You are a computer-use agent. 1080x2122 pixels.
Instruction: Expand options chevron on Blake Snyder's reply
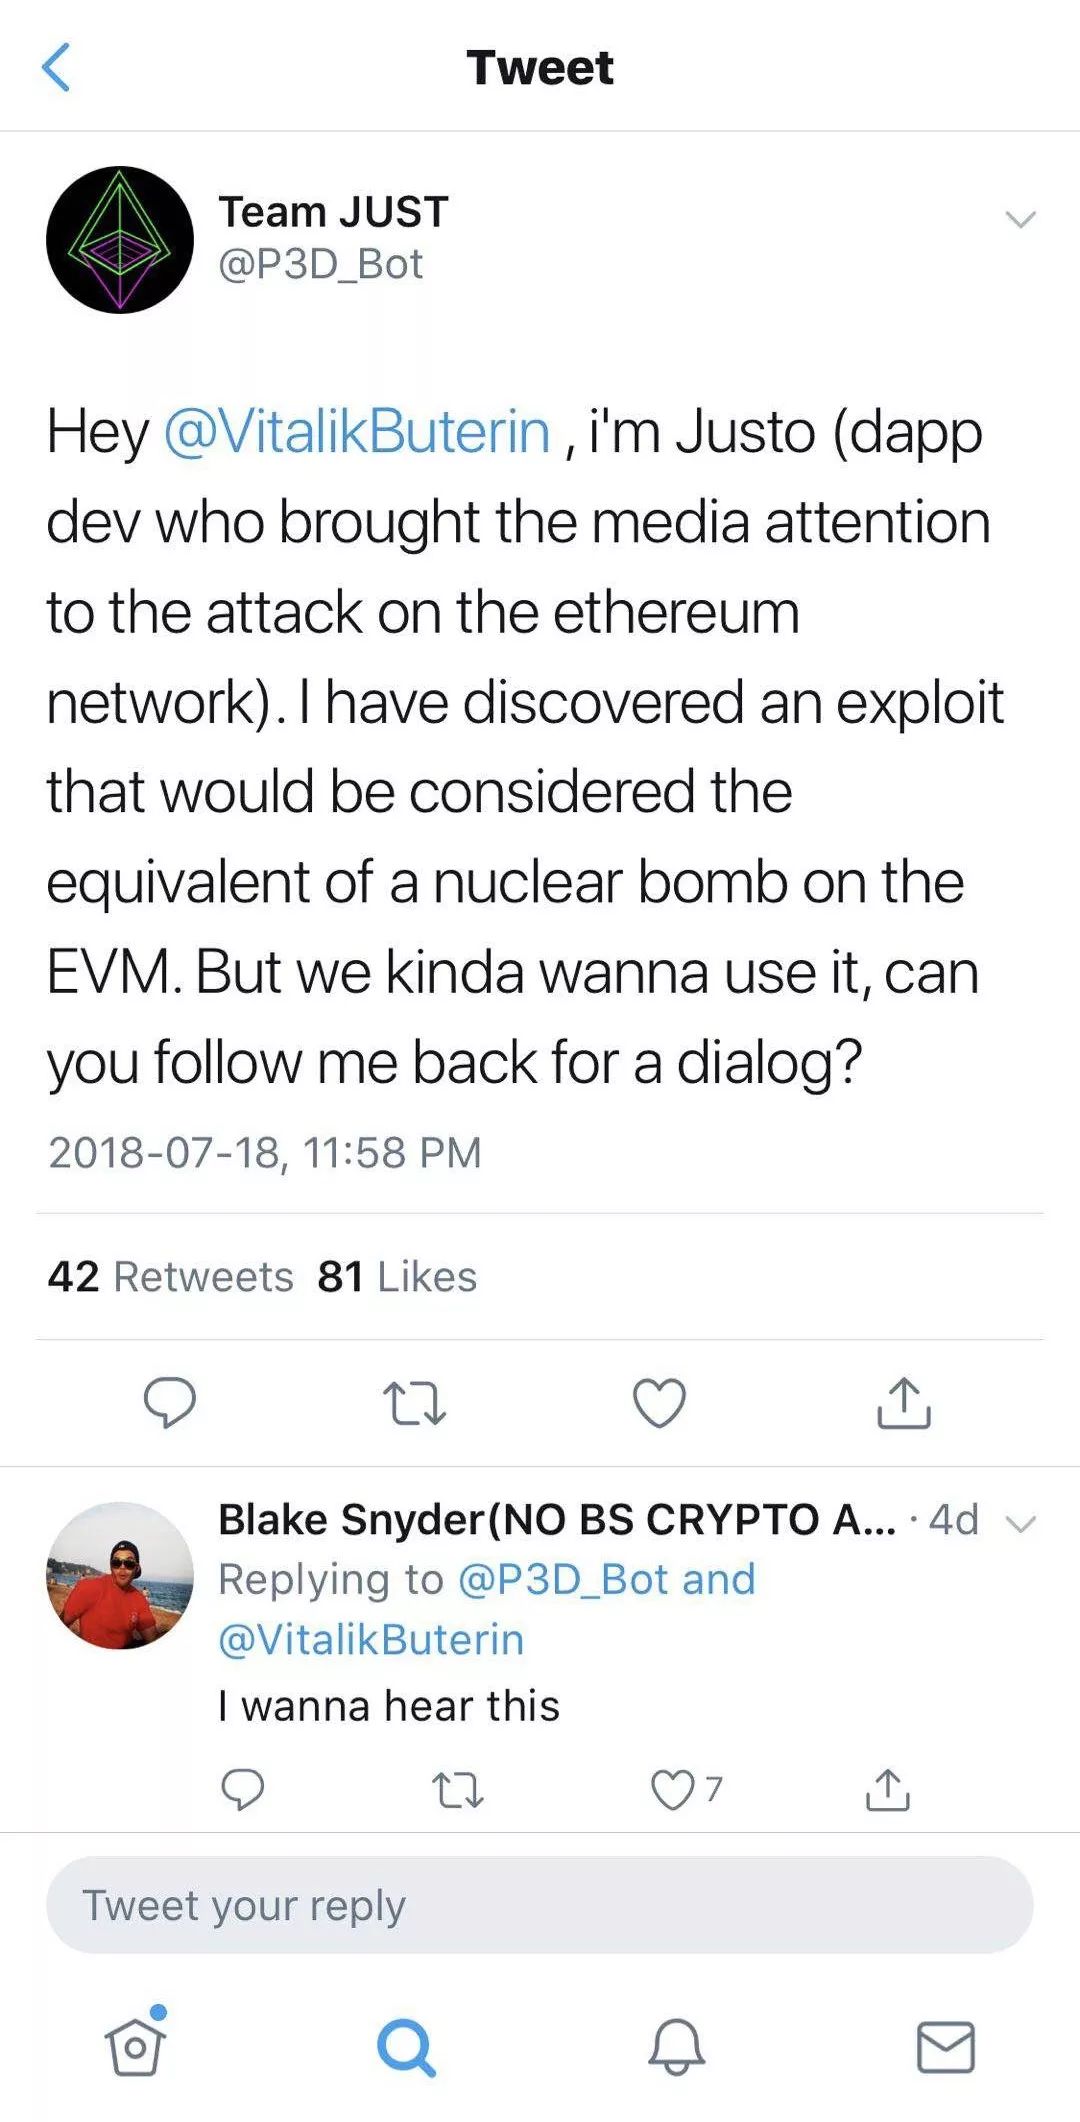[1021, 1524]
